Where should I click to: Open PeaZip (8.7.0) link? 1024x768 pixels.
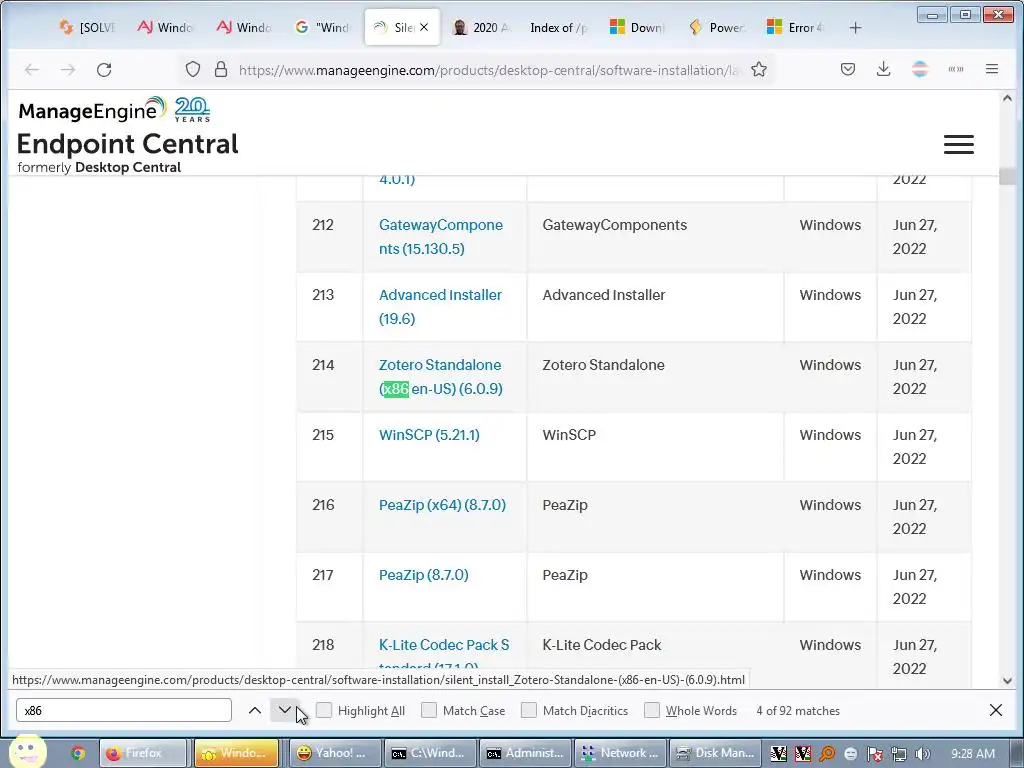click(423, 575)
